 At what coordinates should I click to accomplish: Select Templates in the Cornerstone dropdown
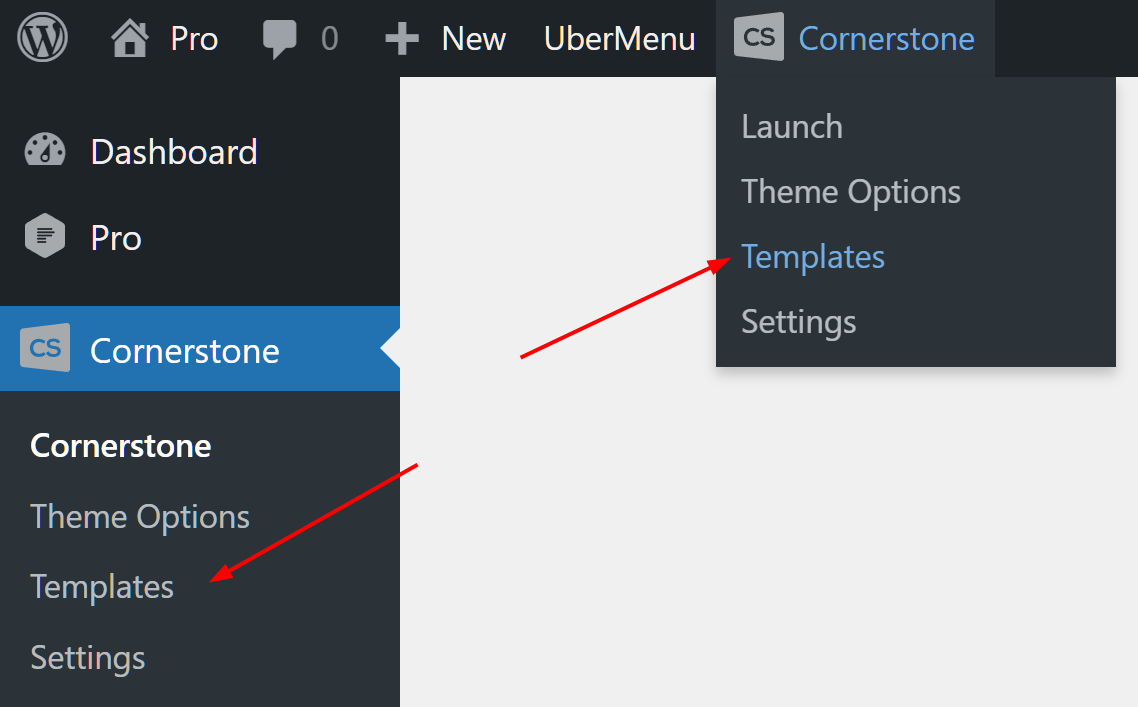pos(812,256)
